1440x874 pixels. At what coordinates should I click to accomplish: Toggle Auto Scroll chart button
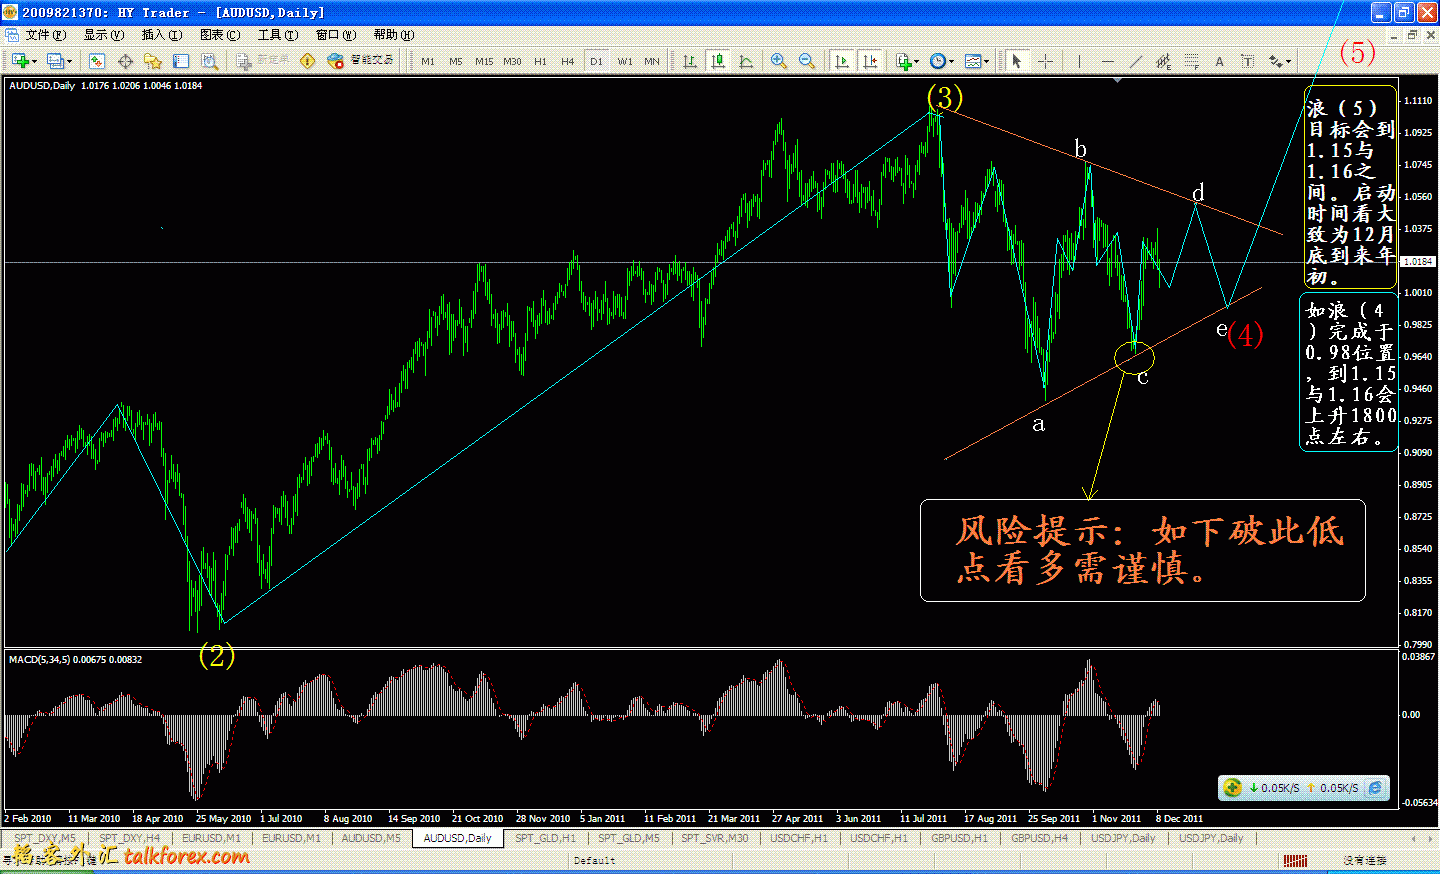click(842, 61)
